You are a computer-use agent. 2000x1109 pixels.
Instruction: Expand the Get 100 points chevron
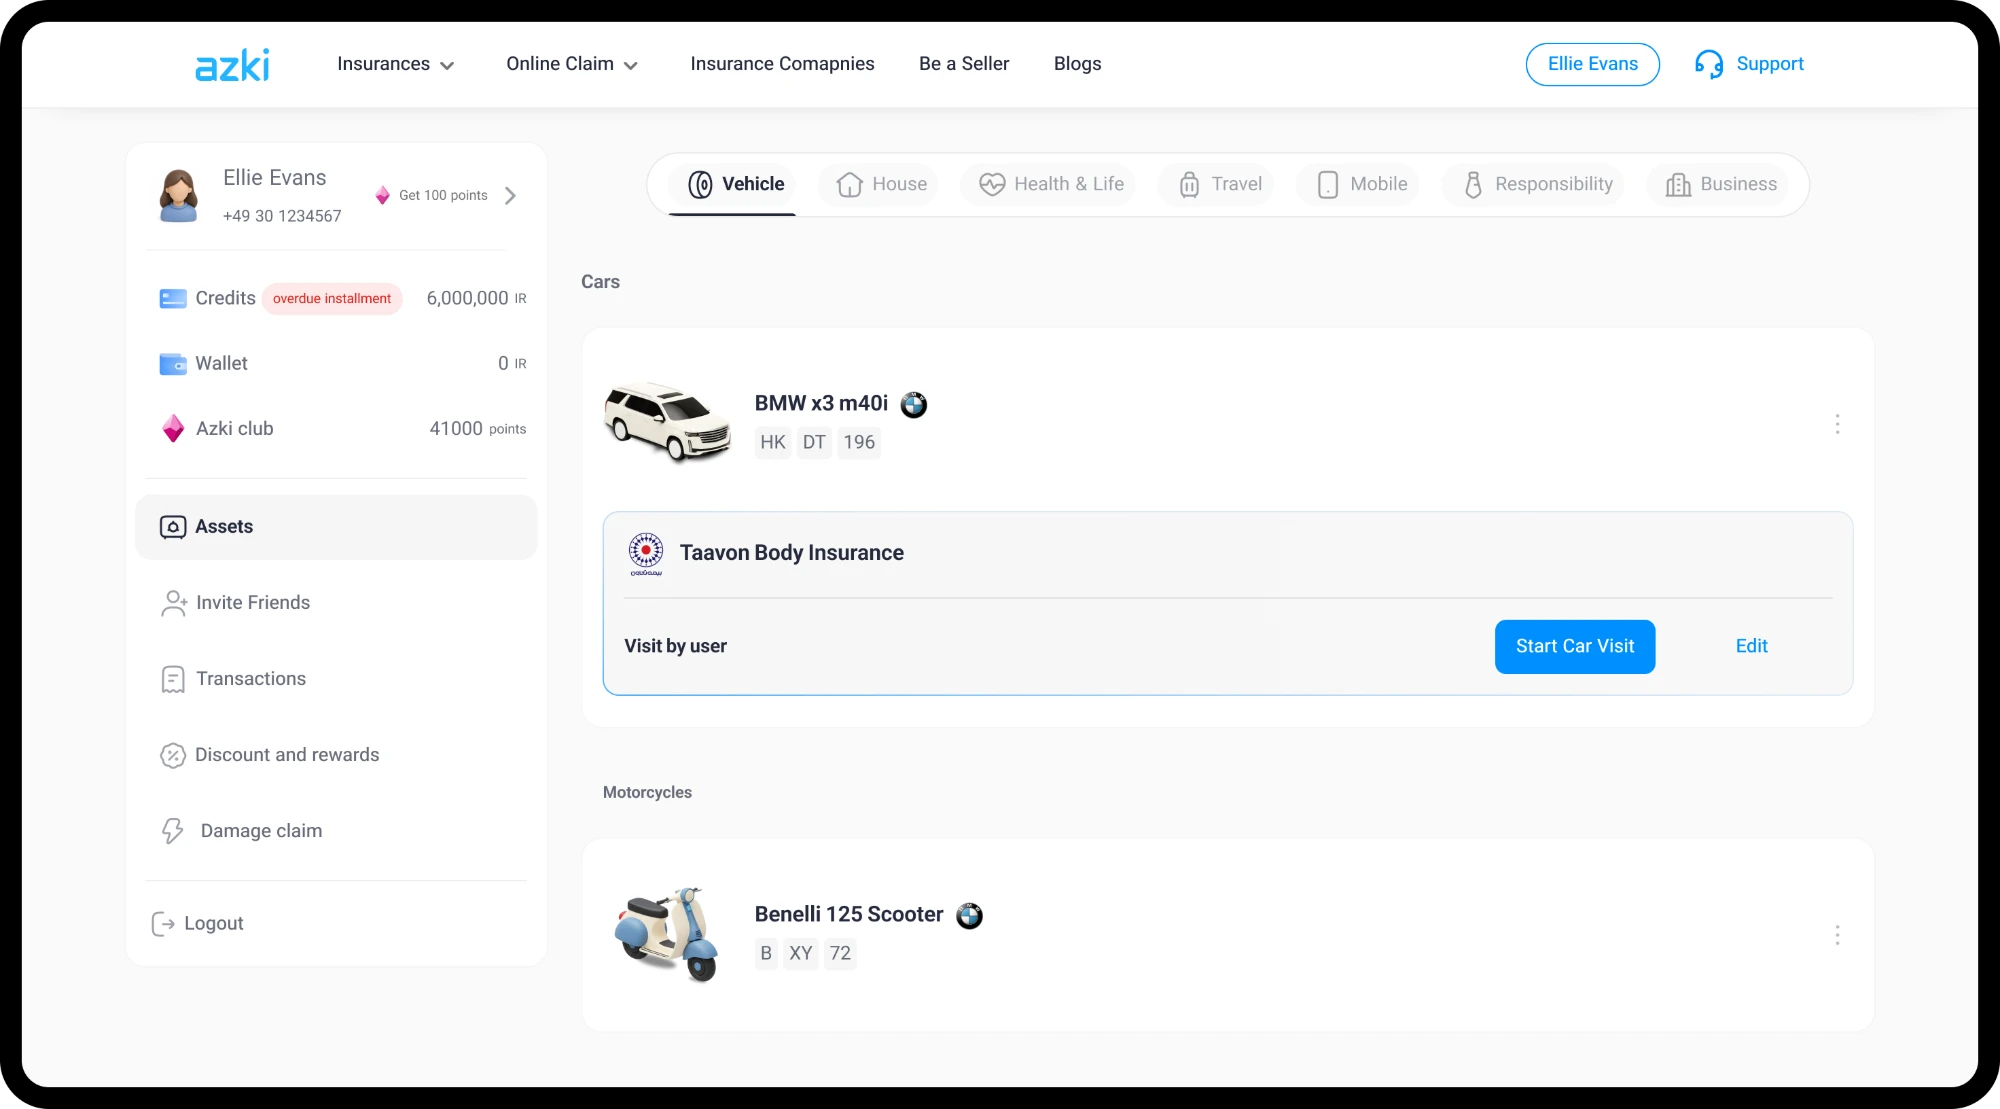click(511, 195)
